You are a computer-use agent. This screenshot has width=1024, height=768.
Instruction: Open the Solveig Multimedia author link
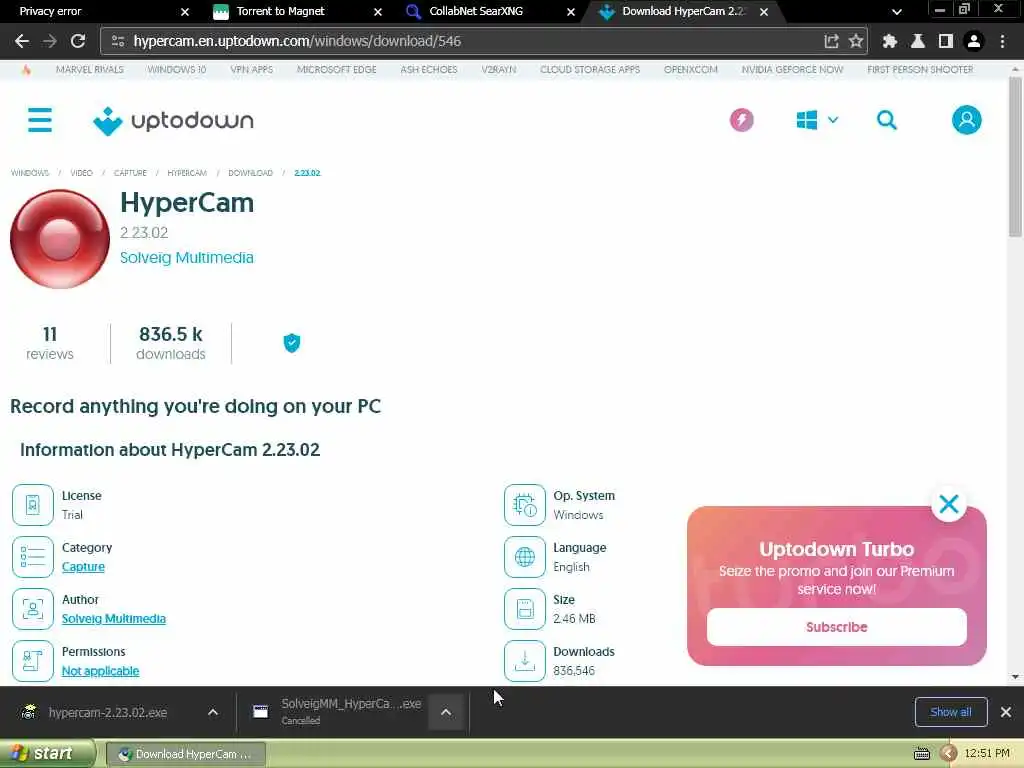pos(114,618)
